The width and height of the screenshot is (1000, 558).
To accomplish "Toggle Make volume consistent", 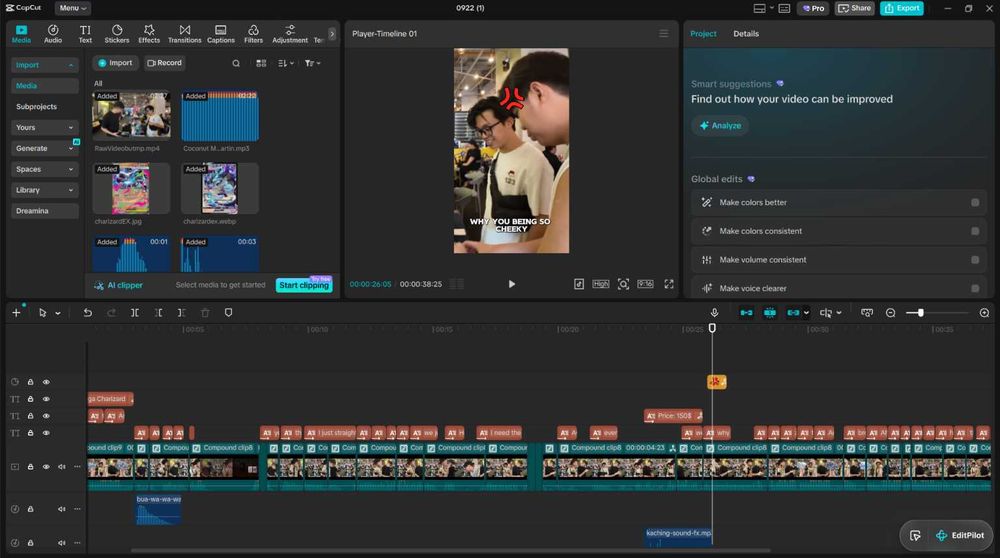I will 975,260.
